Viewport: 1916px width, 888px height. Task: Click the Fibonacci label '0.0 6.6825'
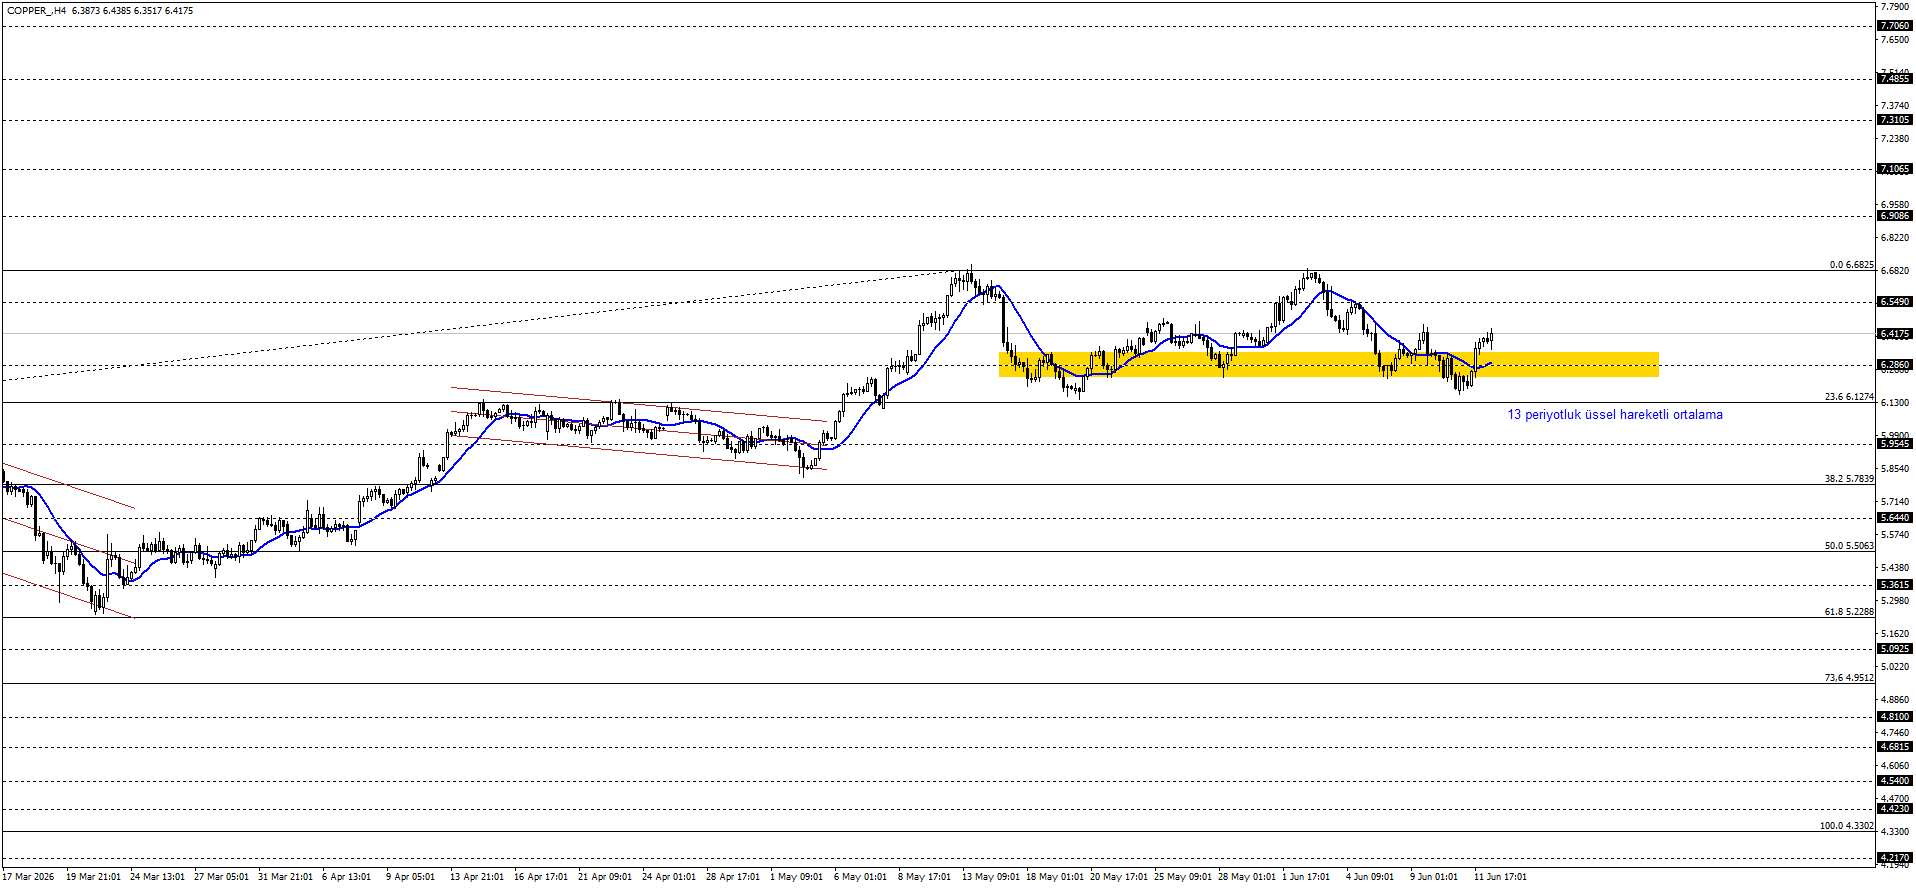1852,265
